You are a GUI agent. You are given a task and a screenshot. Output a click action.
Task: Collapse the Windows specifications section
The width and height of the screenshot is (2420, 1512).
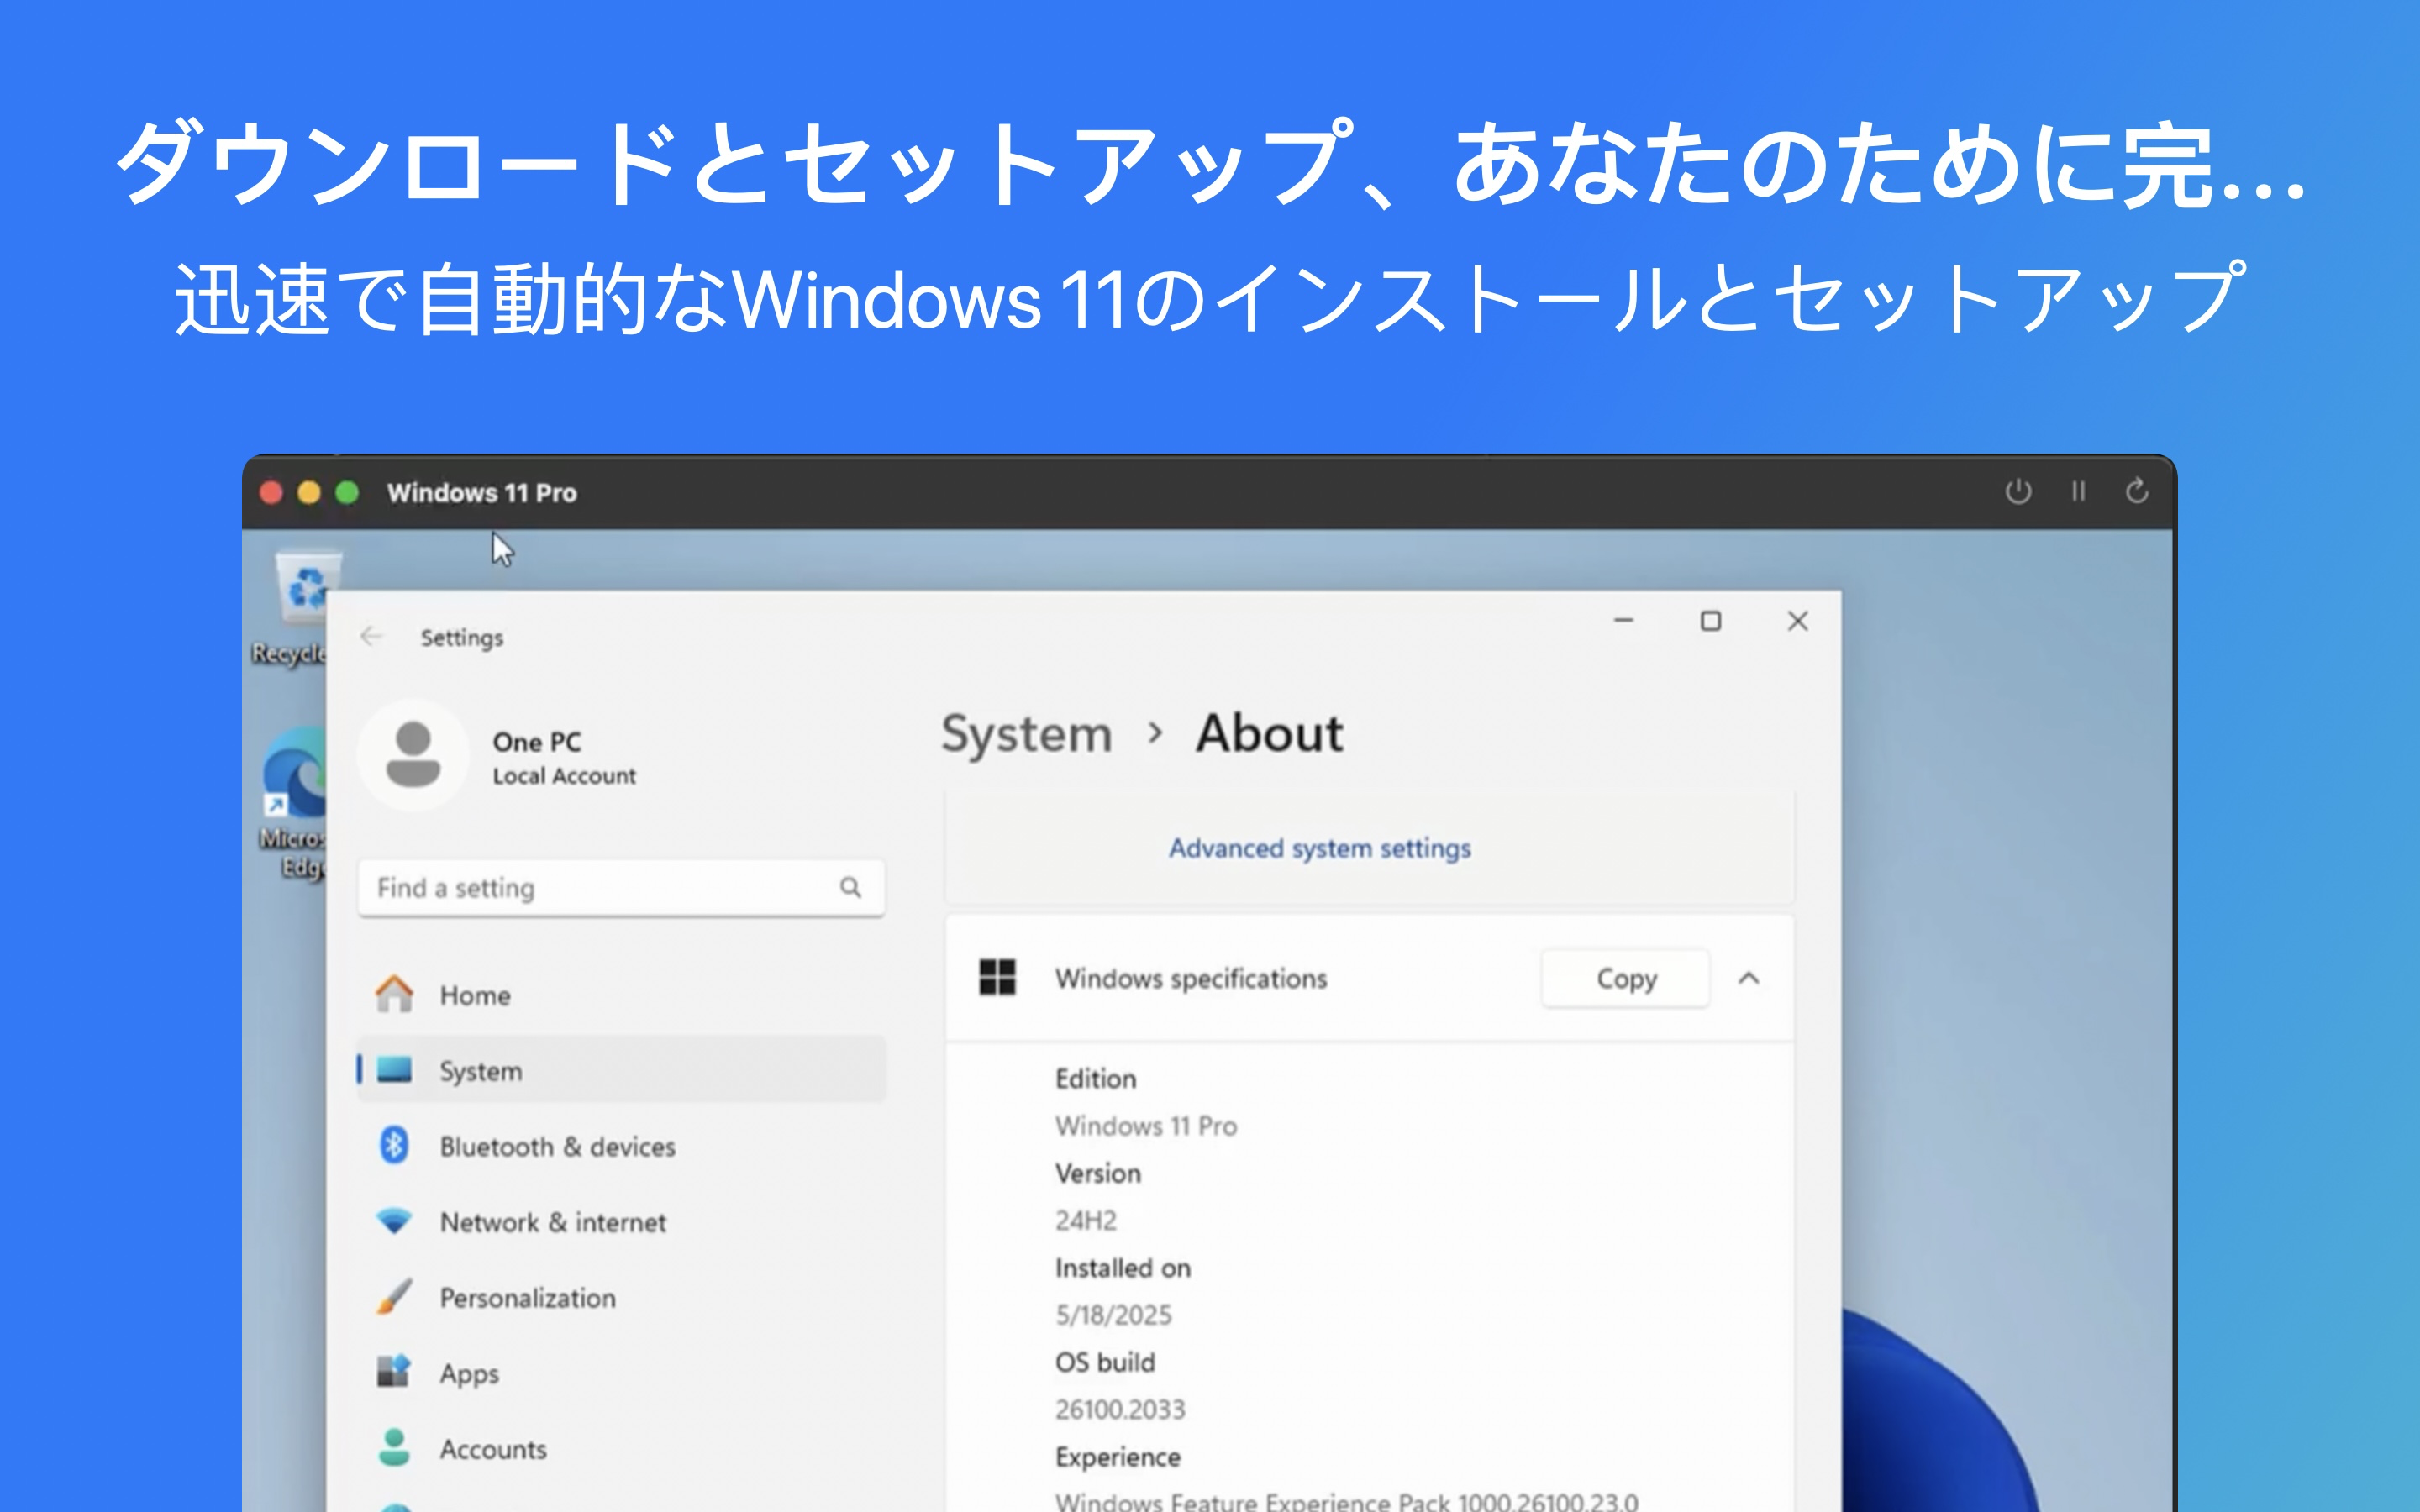point(1748,978)
